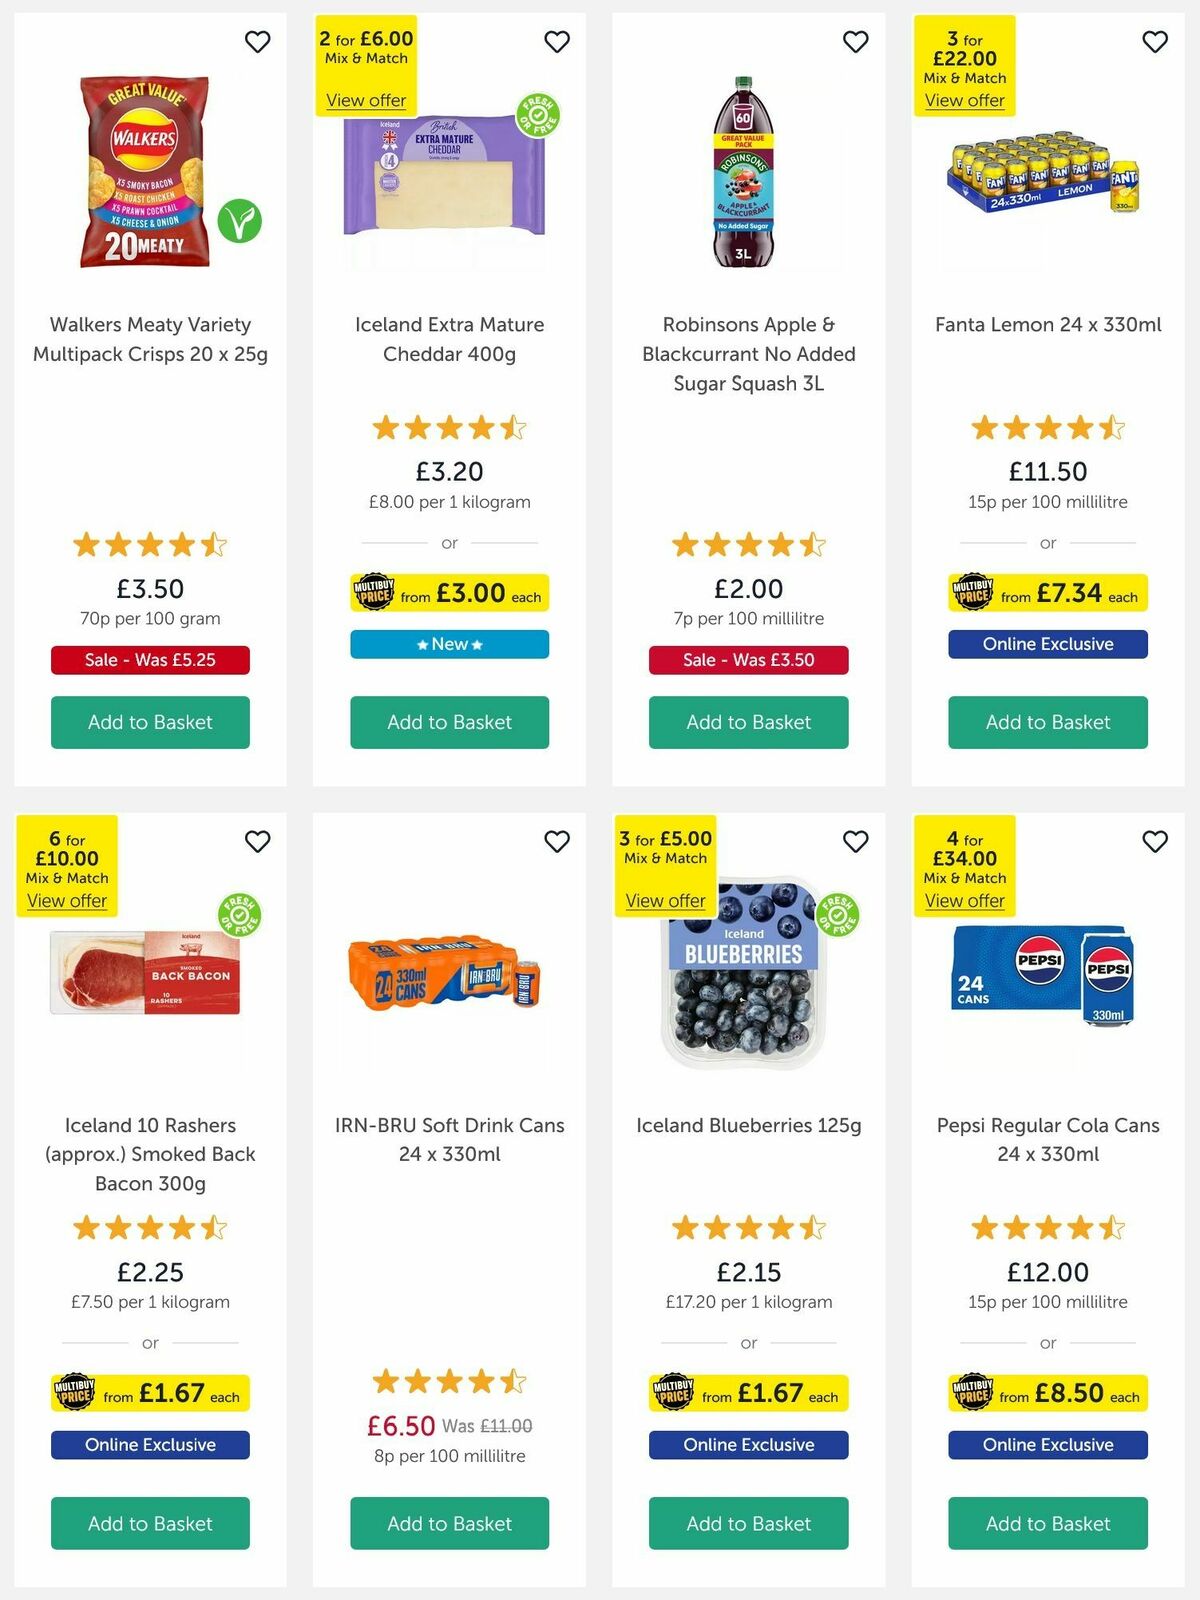Click the Online Exclusive label on Fanta Lemon
Screen dimensions: 1200x1600
click(1047, 644)
